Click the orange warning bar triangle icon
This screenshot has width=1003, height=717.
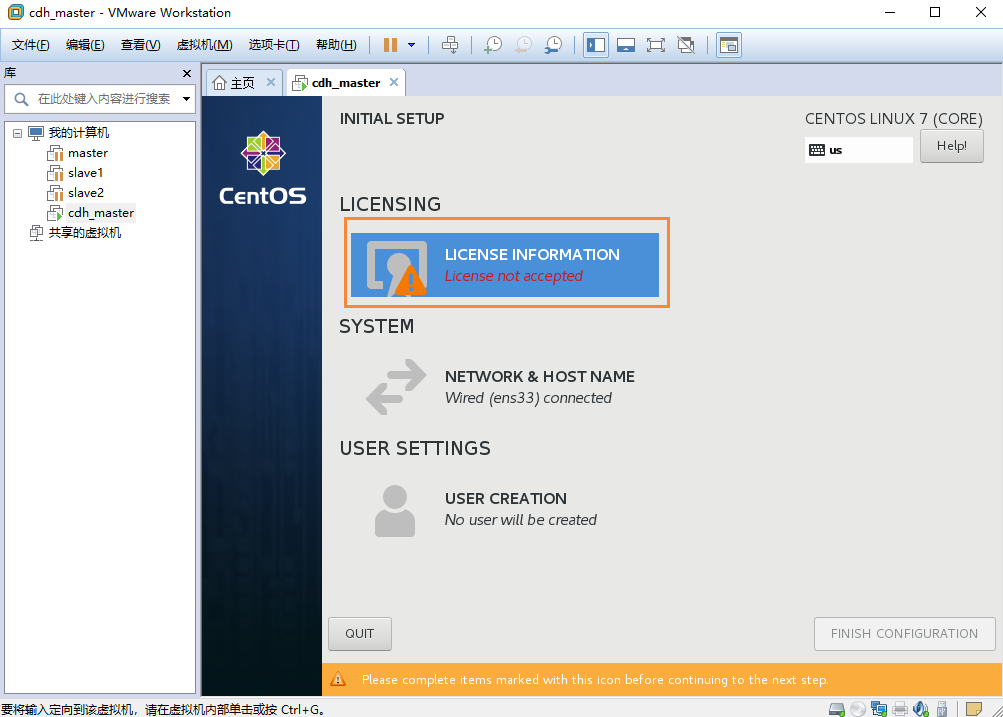point(338,679)
